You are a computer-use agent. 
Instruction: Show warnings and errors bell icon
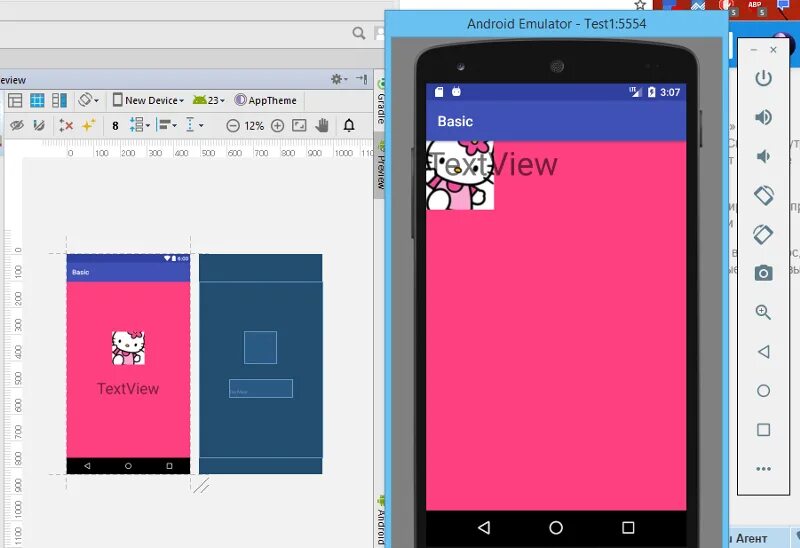pos(349,125)
